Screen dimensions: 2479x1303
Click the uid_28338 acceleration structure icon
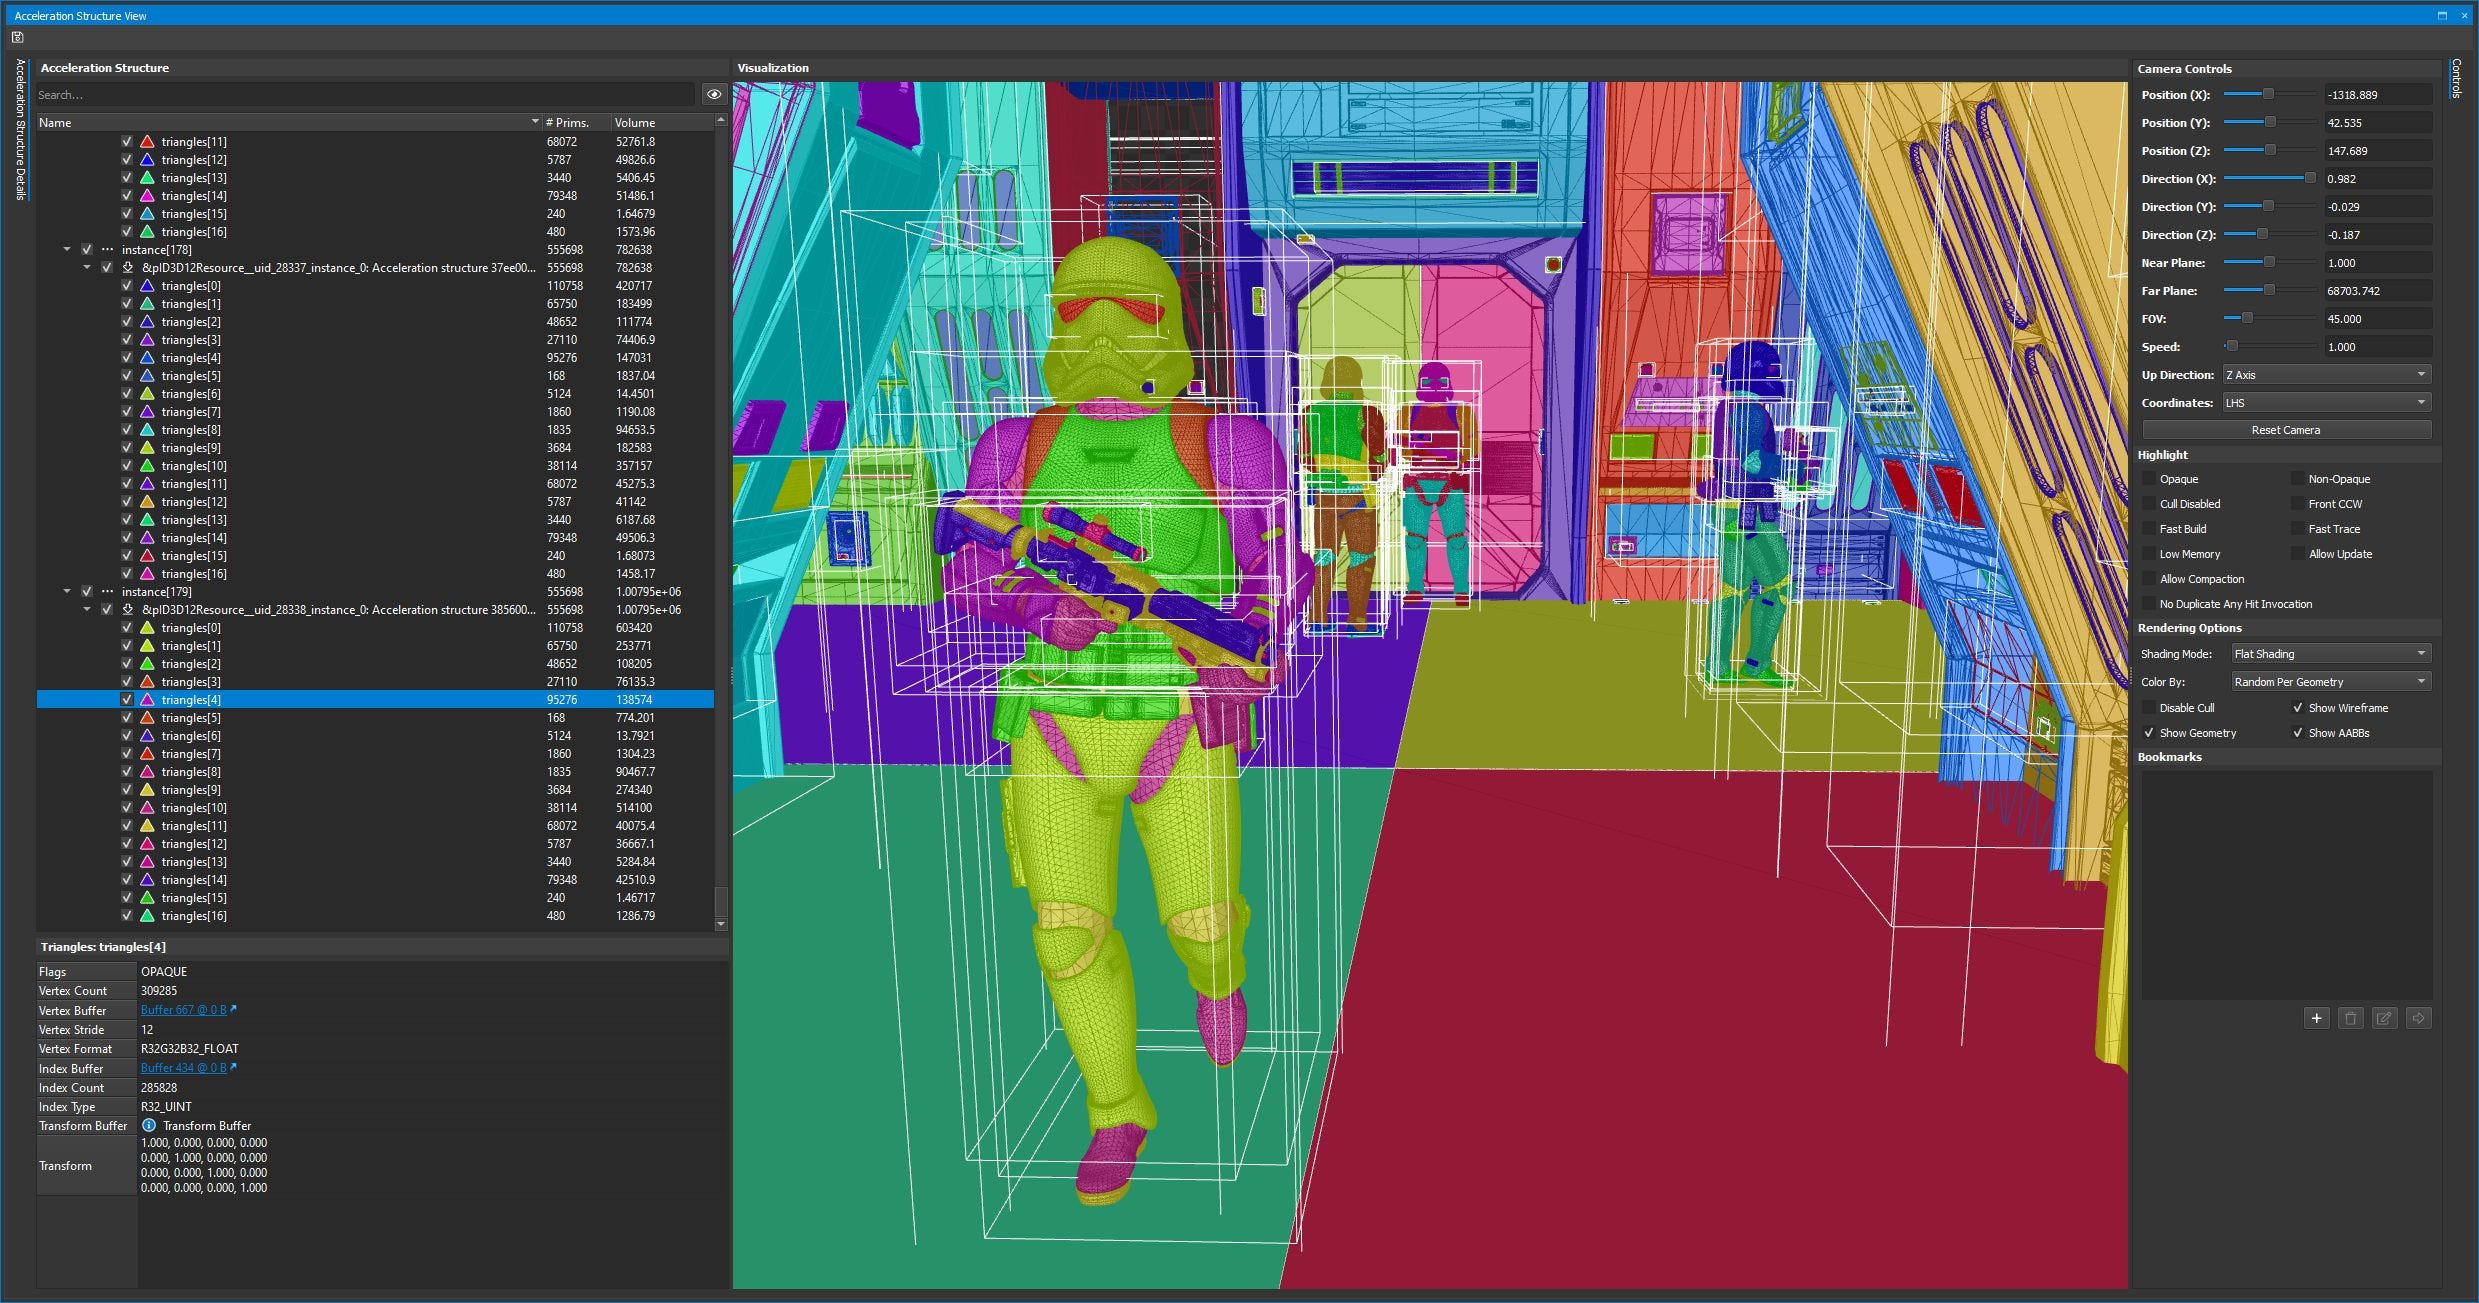click(x=128, y=610)
